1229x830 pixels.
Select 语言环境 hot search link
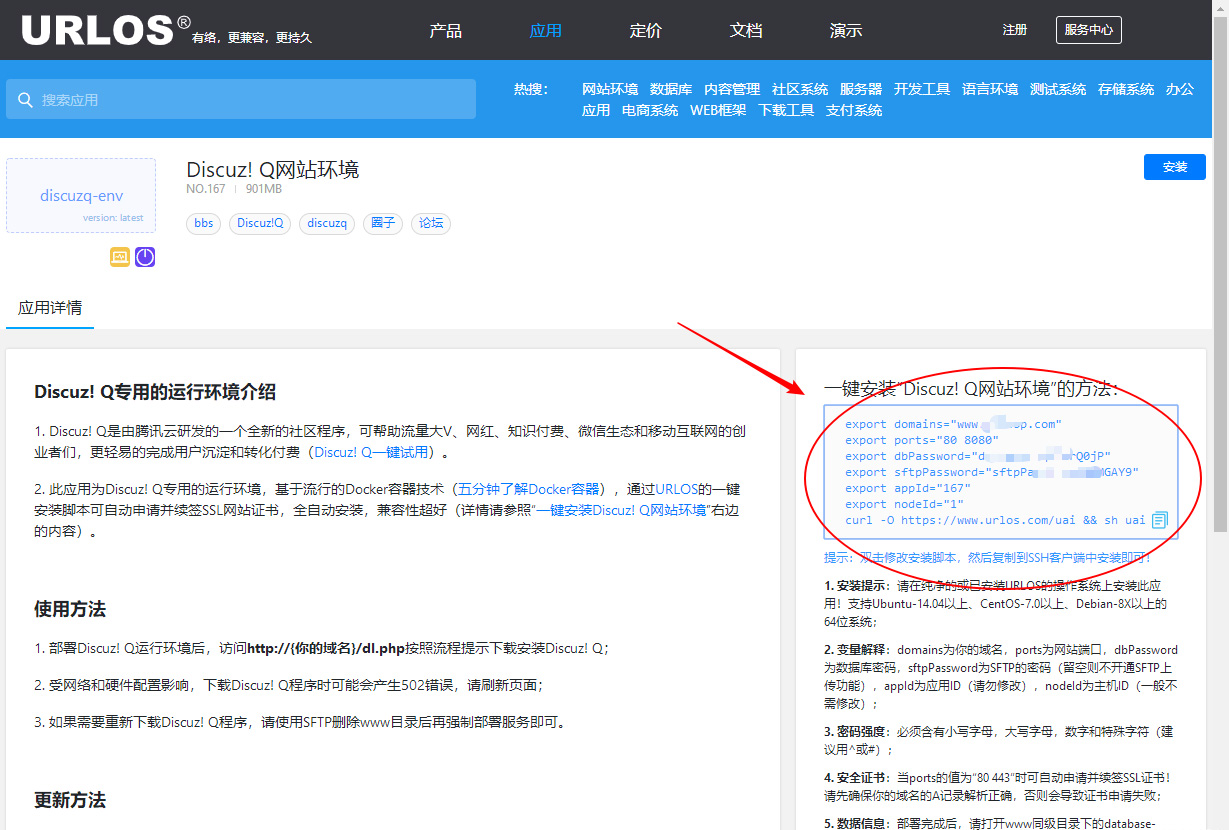[990, 89]
